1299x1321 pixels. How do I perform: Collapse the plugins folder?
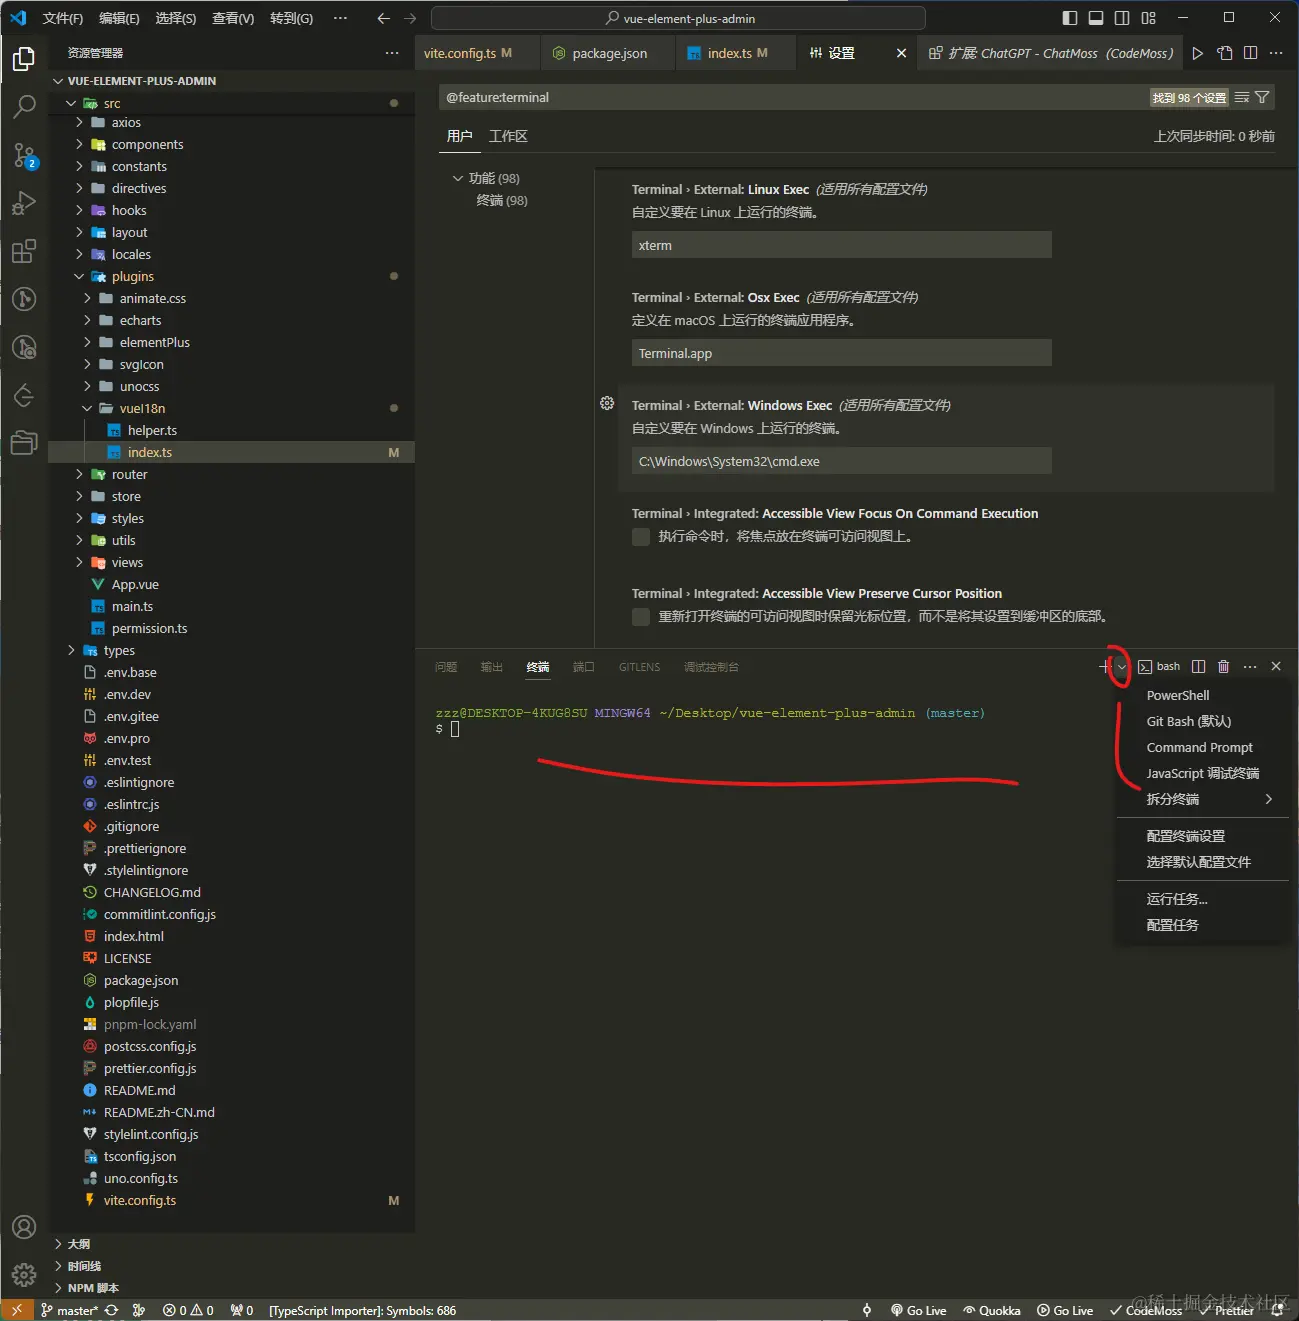click(x=79, y=276)
